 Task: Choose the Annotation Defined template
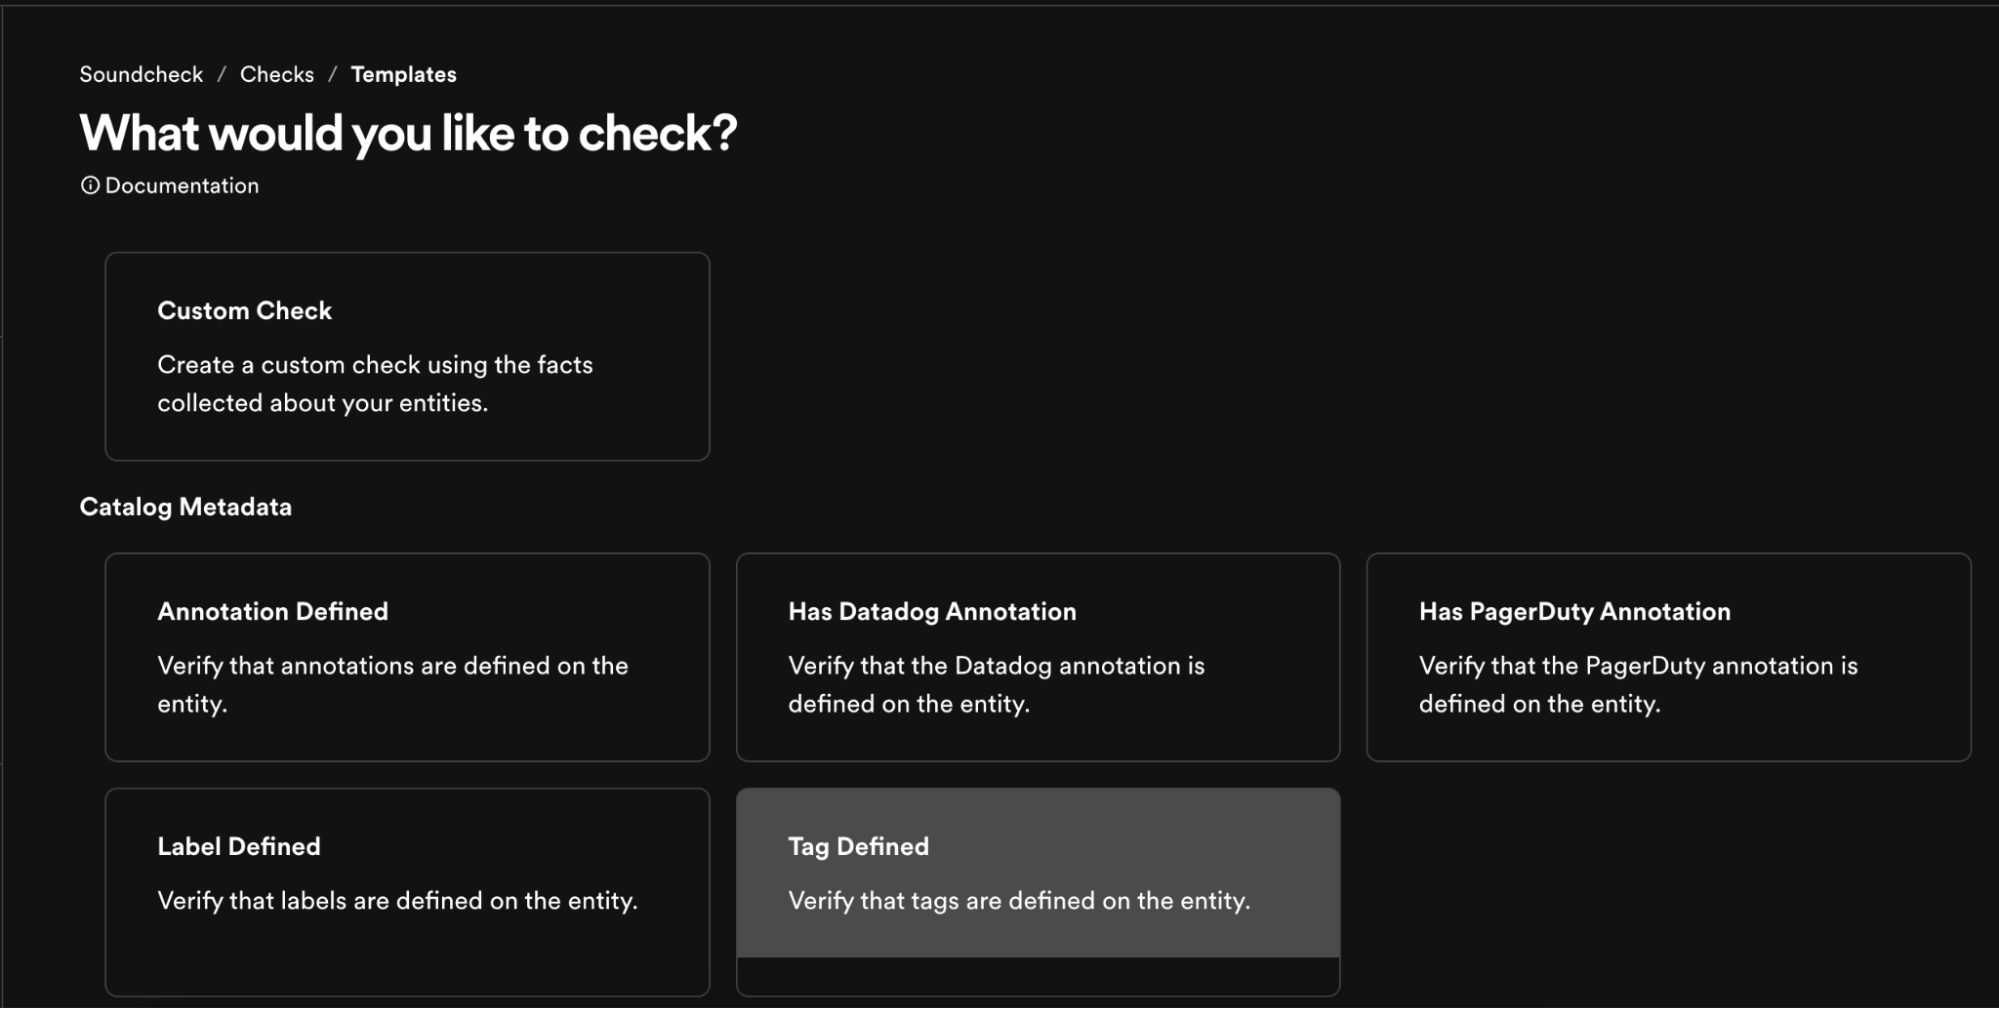click(x=407, y=655)
